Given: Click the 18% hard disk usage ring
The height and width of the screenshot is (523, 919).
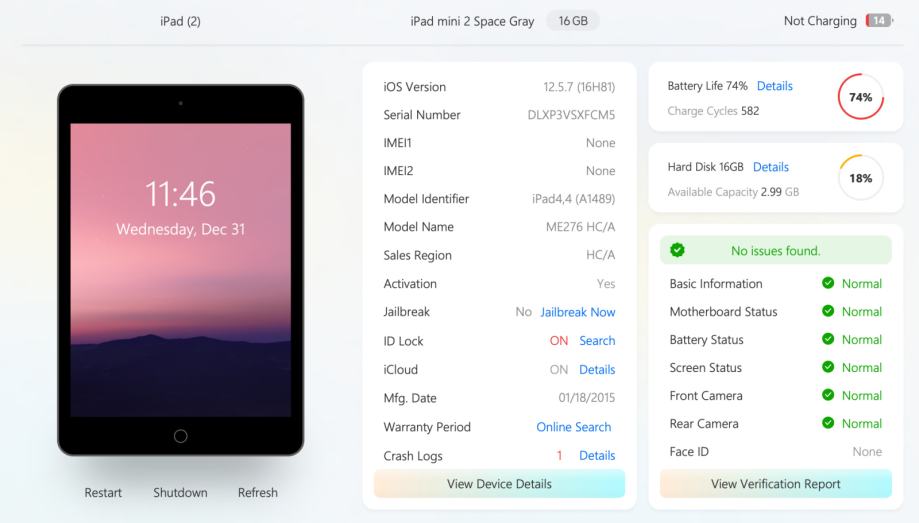Looking at the screenshot, I should [x=860, y=178].
